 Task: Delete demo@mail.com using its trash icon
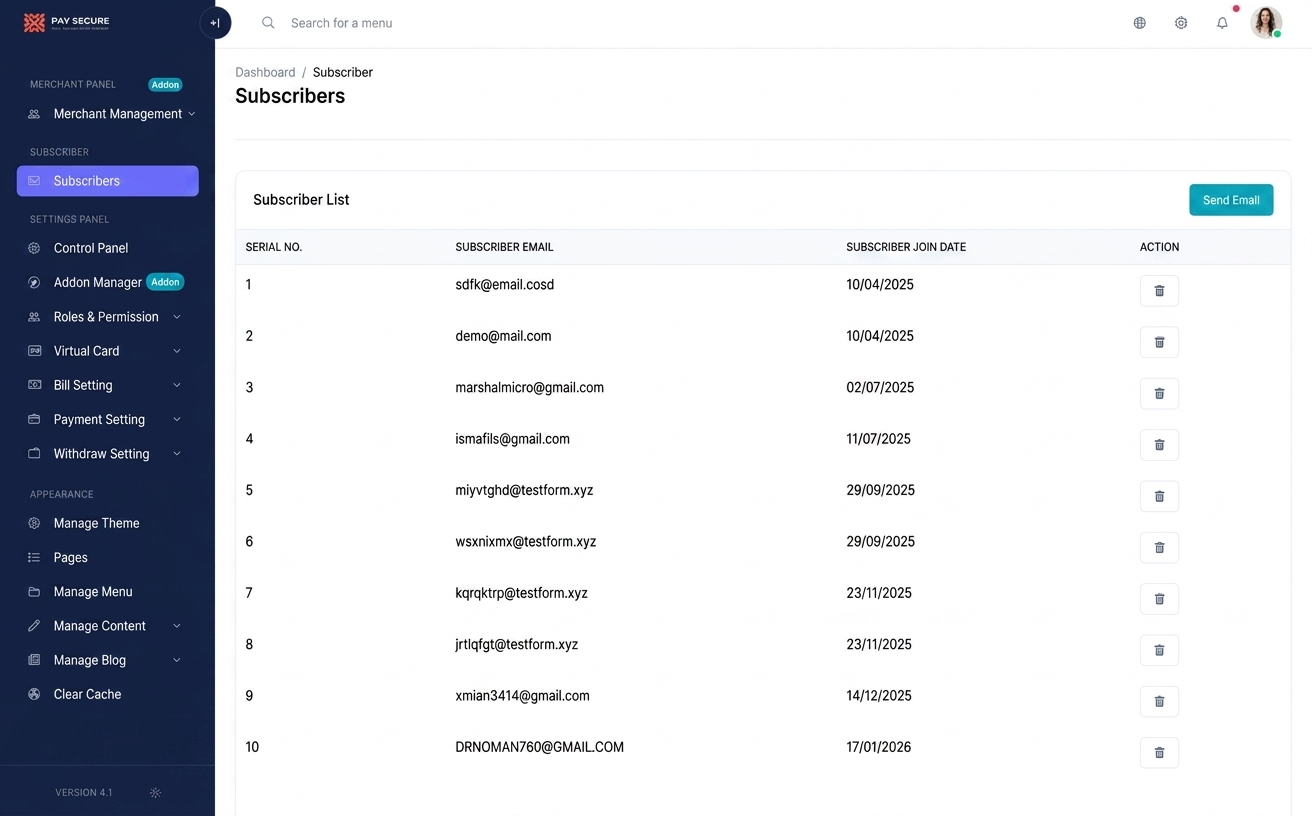point(1159,342)
